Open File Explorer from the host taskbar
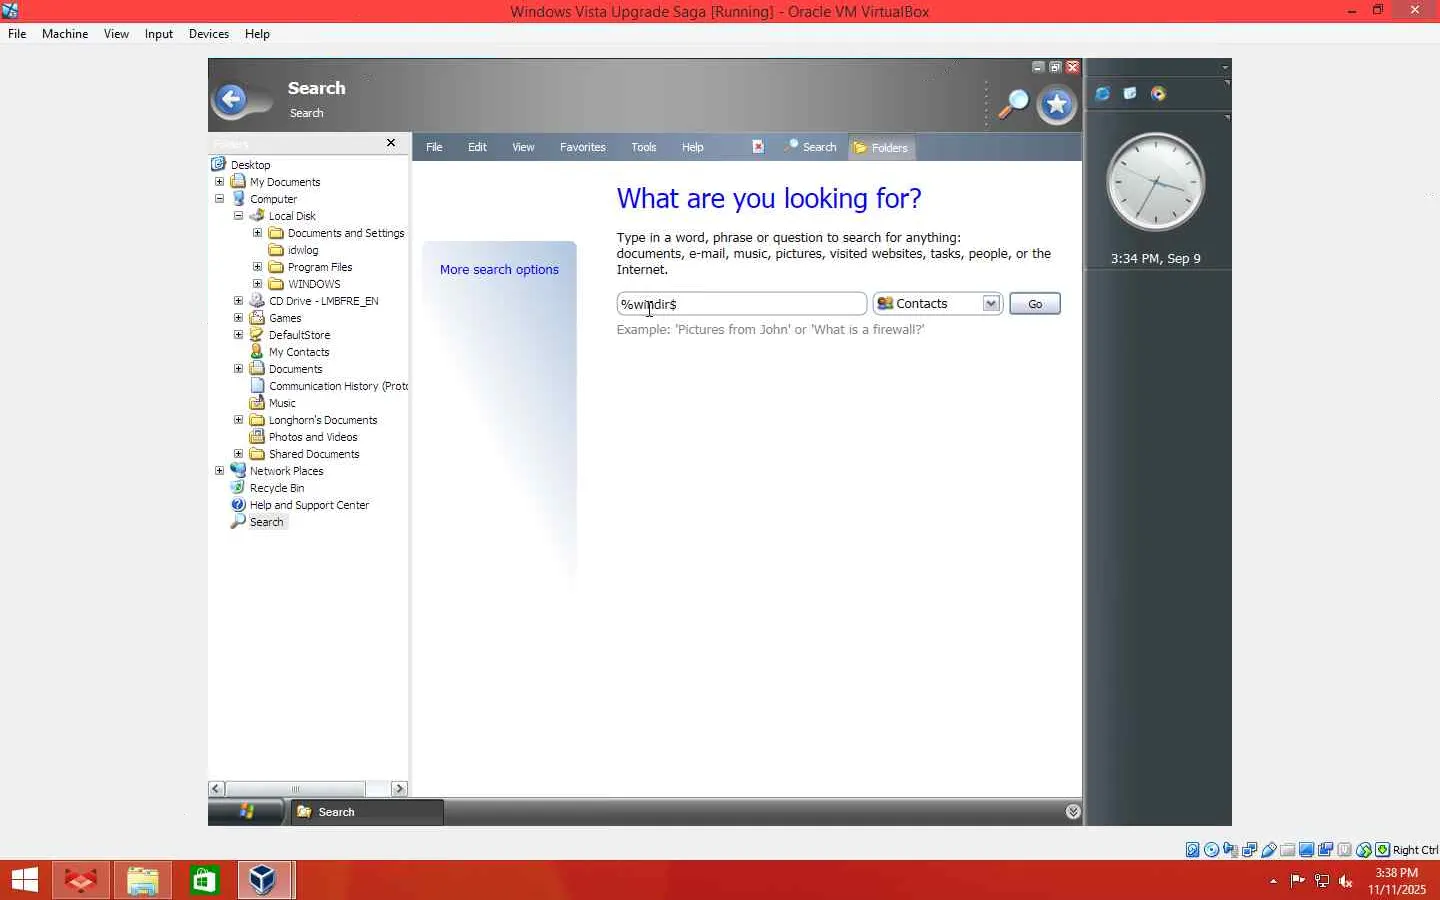Image resolution: width=1440 pixels, height=900 pixels. [x=142, y=880]
